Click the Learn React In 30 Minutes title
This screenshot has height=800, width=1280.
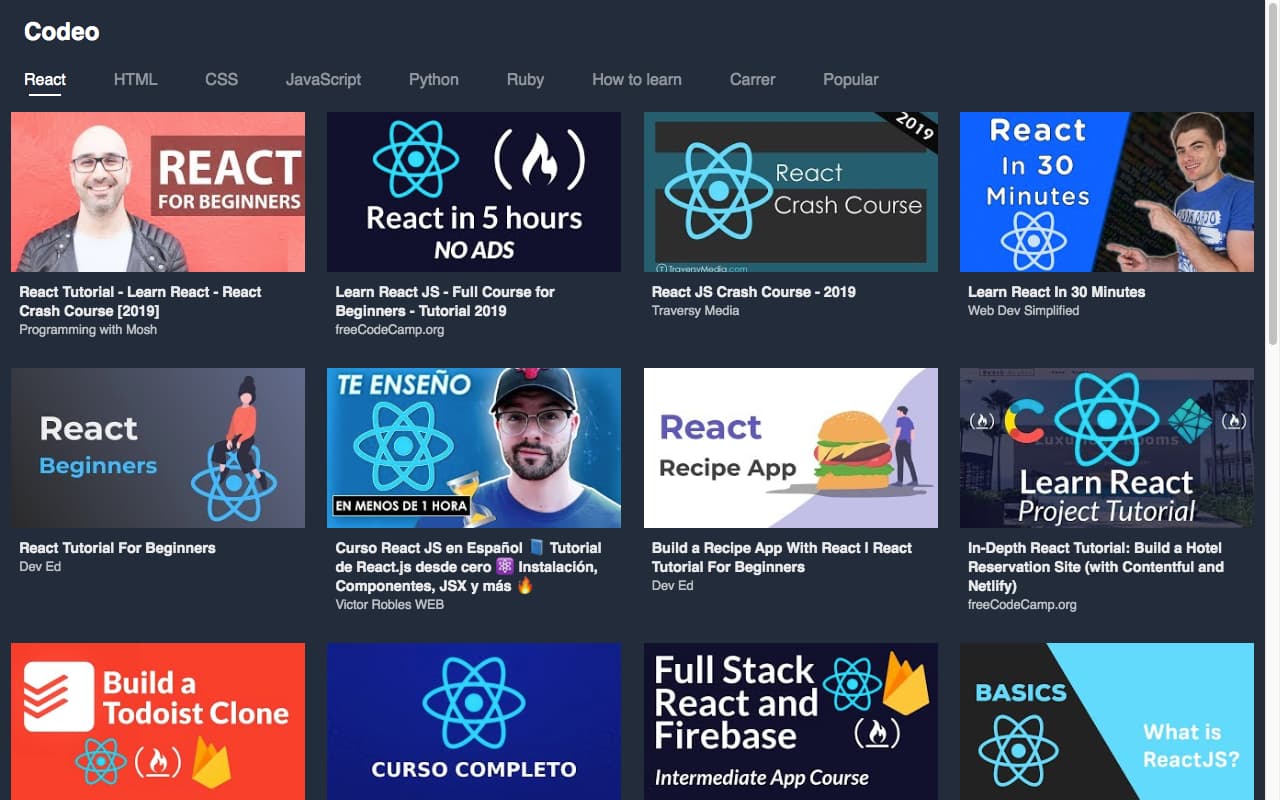[x=1056, y=292]
